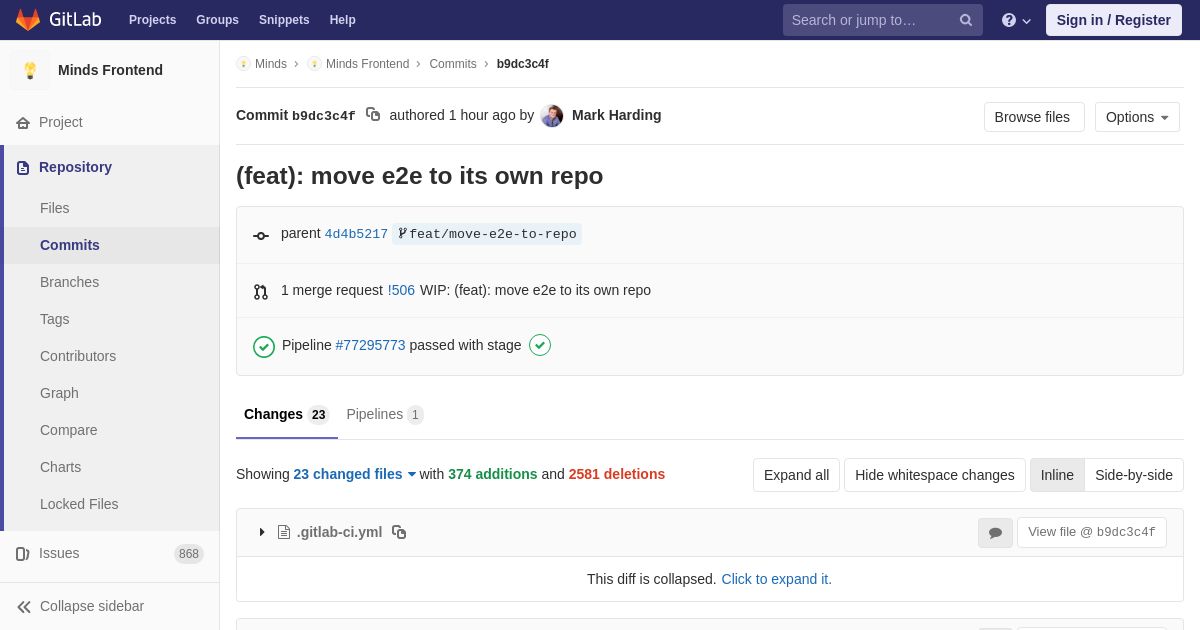Open the 23 changed files dropdown
This screenshot has height=630, width=1200.
[x=355, y=474]
